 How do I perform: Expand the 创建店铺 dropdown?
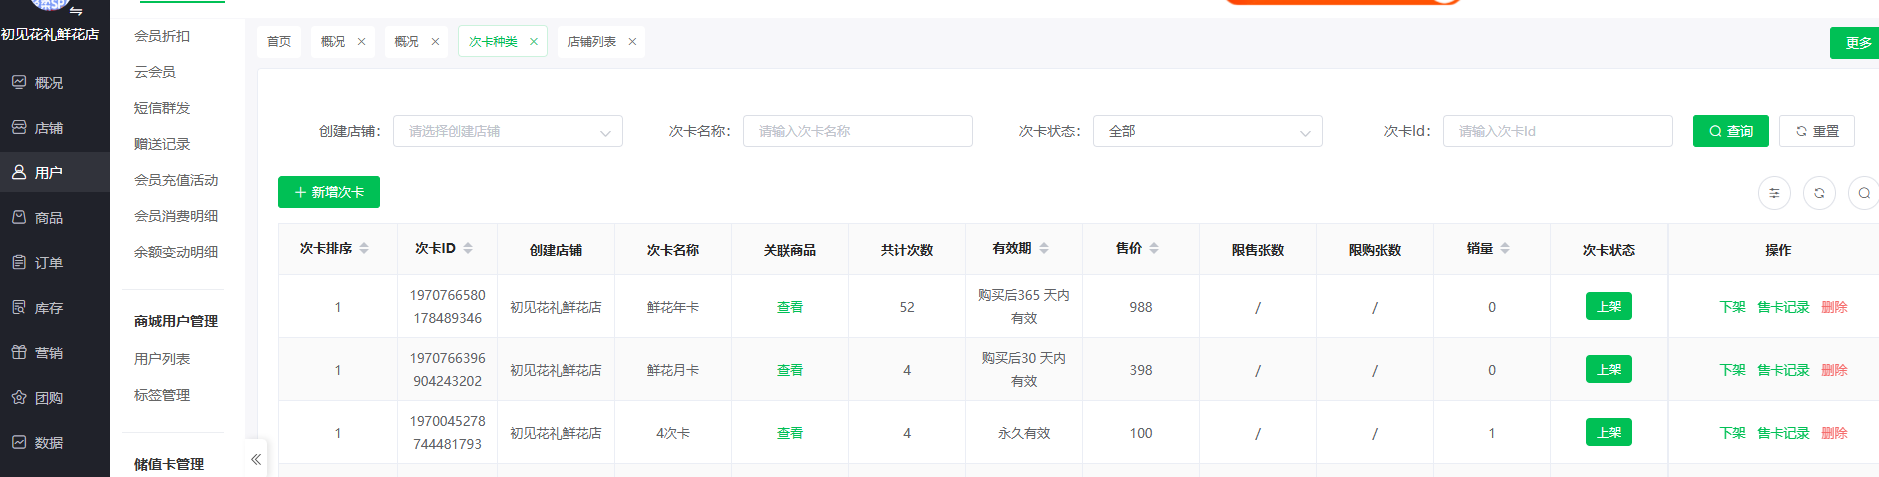pyautogui.click(x=507, y=132)
